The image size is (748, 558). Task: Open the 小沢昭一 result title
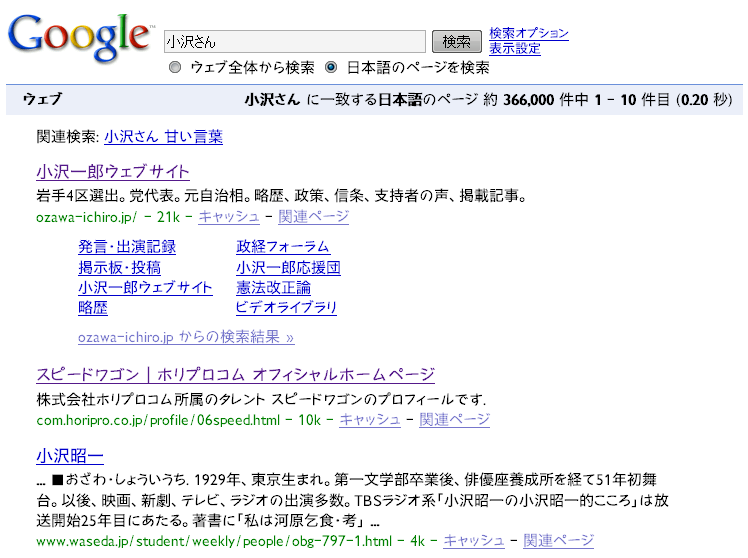click(x=70, y=456)
